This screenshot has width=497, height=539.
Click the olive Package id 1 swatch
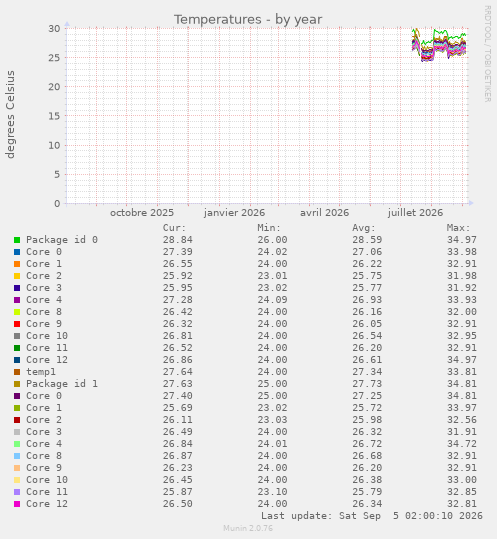(17, 384)
